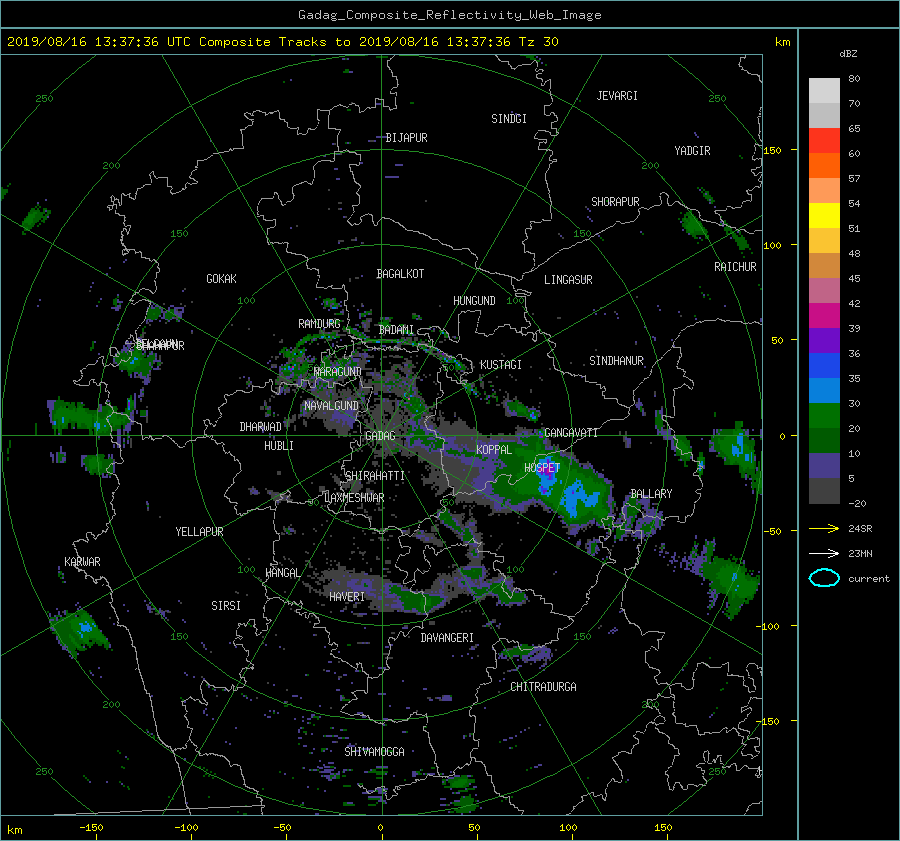This screenshot has width=900, height=841.
Task: Select the dark gray 5 to -20 dBZ swatch
Action: (x=824, y=490)
